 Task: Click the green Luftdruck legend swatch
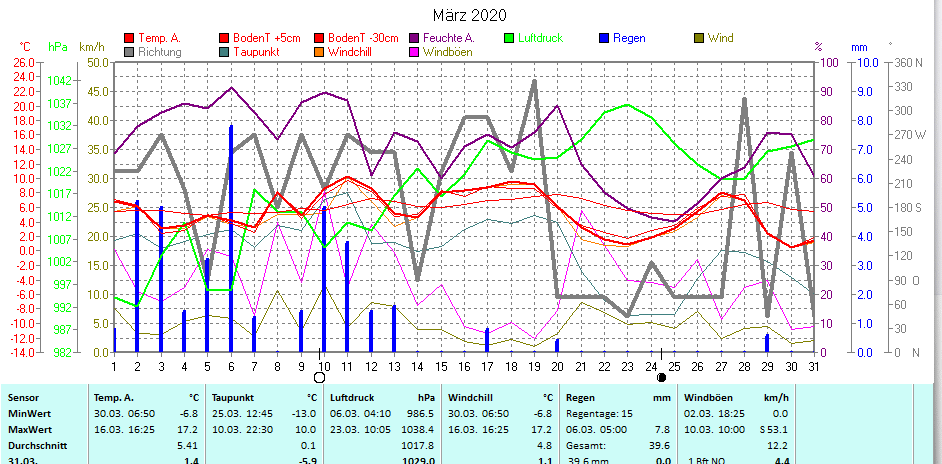509,38
